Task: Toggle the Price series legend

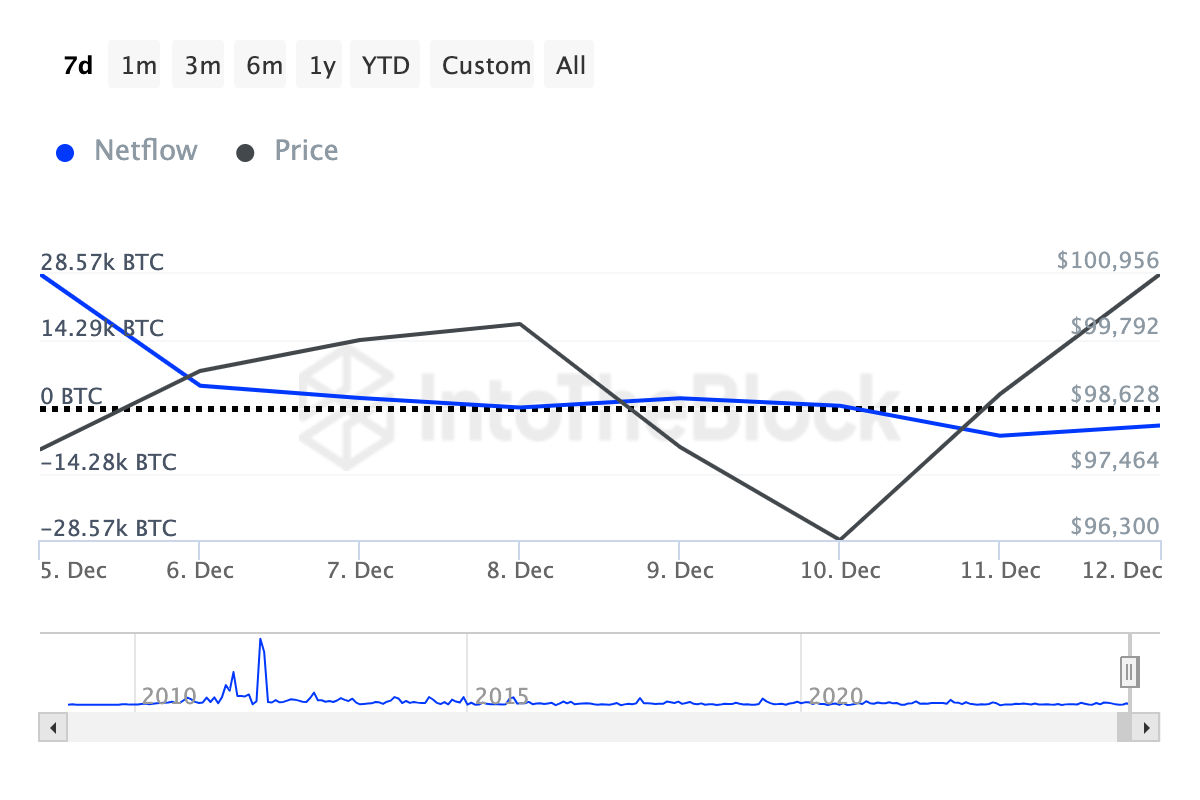Action: coord(306,151)
